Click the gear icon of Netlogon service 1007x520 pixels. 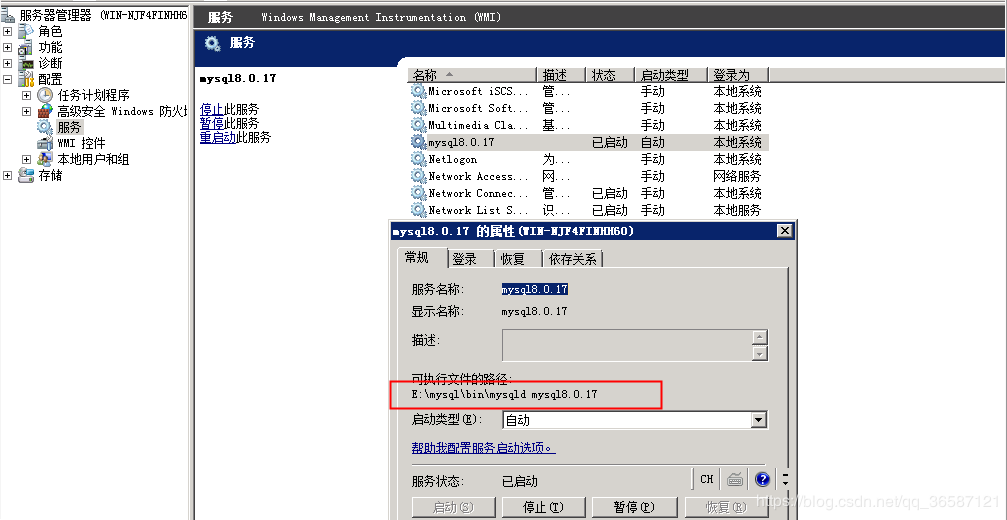tap(419, 159)
